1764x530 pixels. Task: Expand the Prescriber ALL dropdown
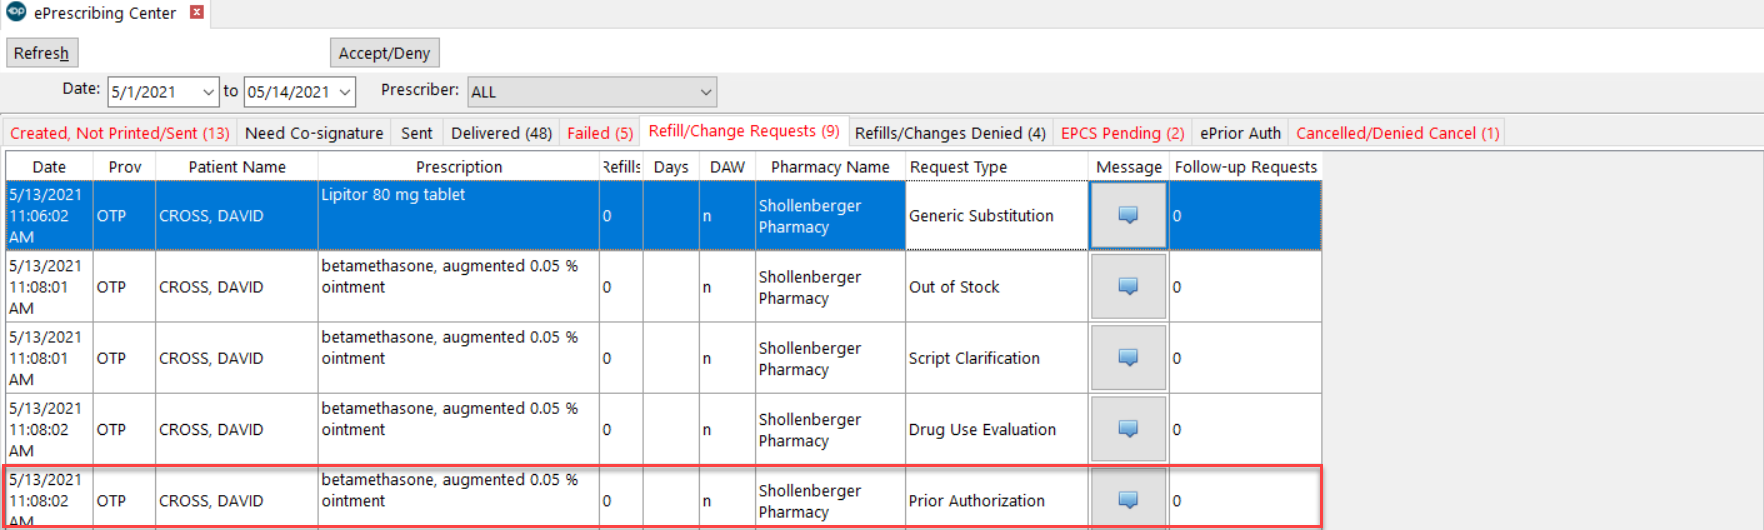click(x=706, y=92)
